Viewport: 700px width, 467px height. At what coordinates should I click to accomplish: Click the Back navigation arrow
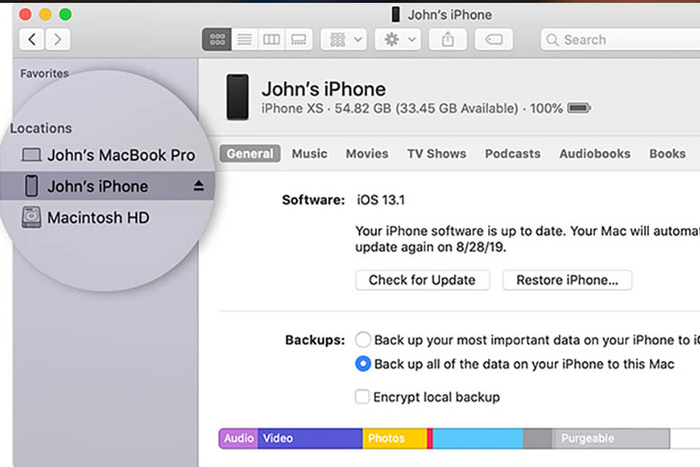(33, 40)
